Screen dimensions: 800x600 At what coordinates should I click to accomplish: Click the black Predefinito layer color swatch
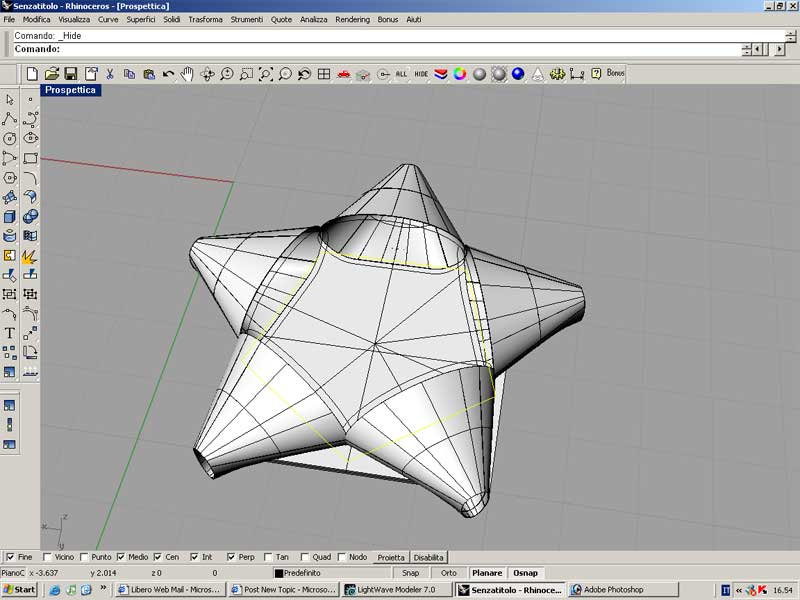pyautogui.click(x=279, y=573)
